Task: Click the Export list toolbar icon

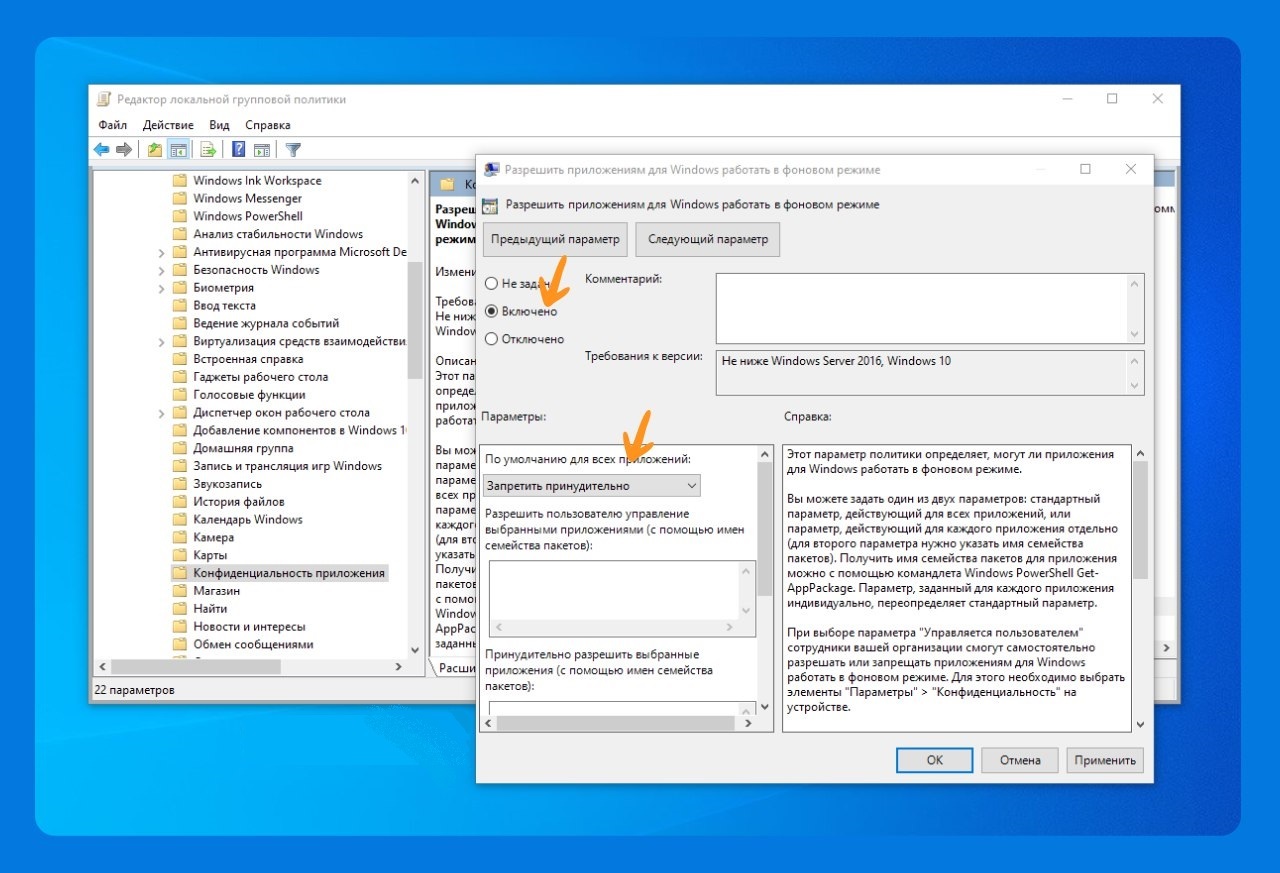Action: [208, 150]
